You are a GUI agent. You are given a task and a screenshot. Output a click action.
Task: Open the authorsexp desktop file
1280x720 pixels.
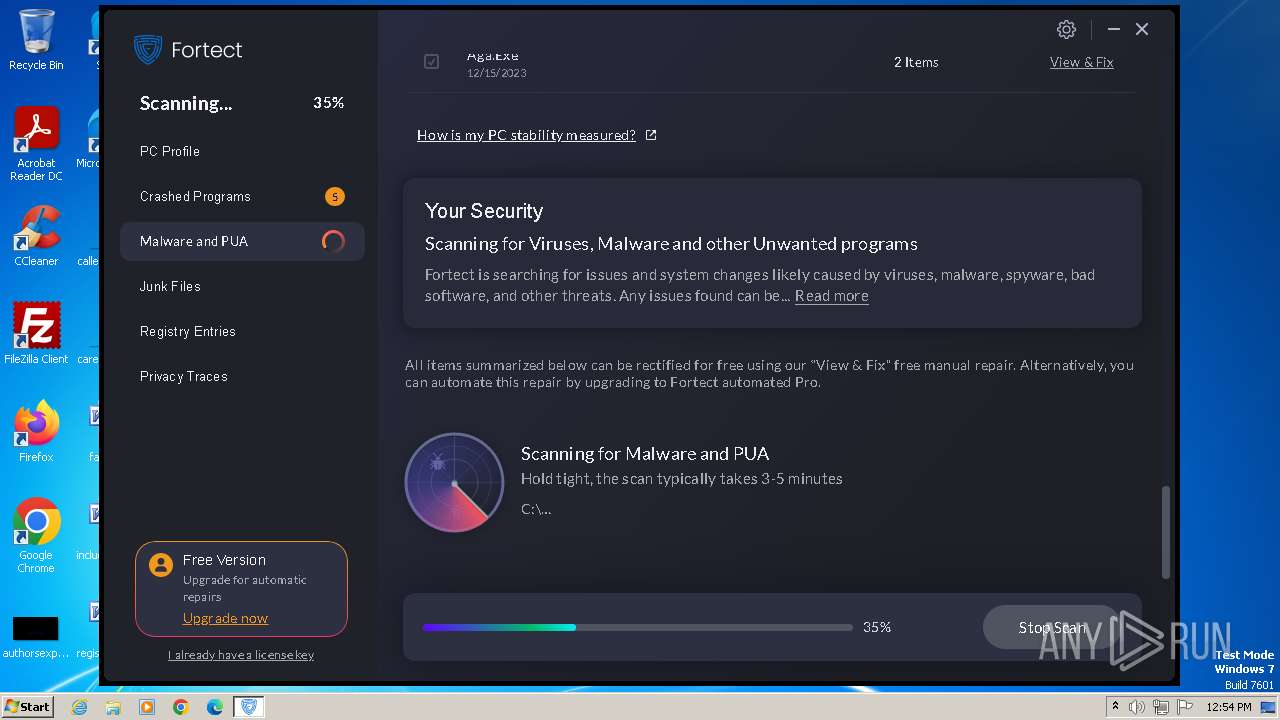point(36,637)
